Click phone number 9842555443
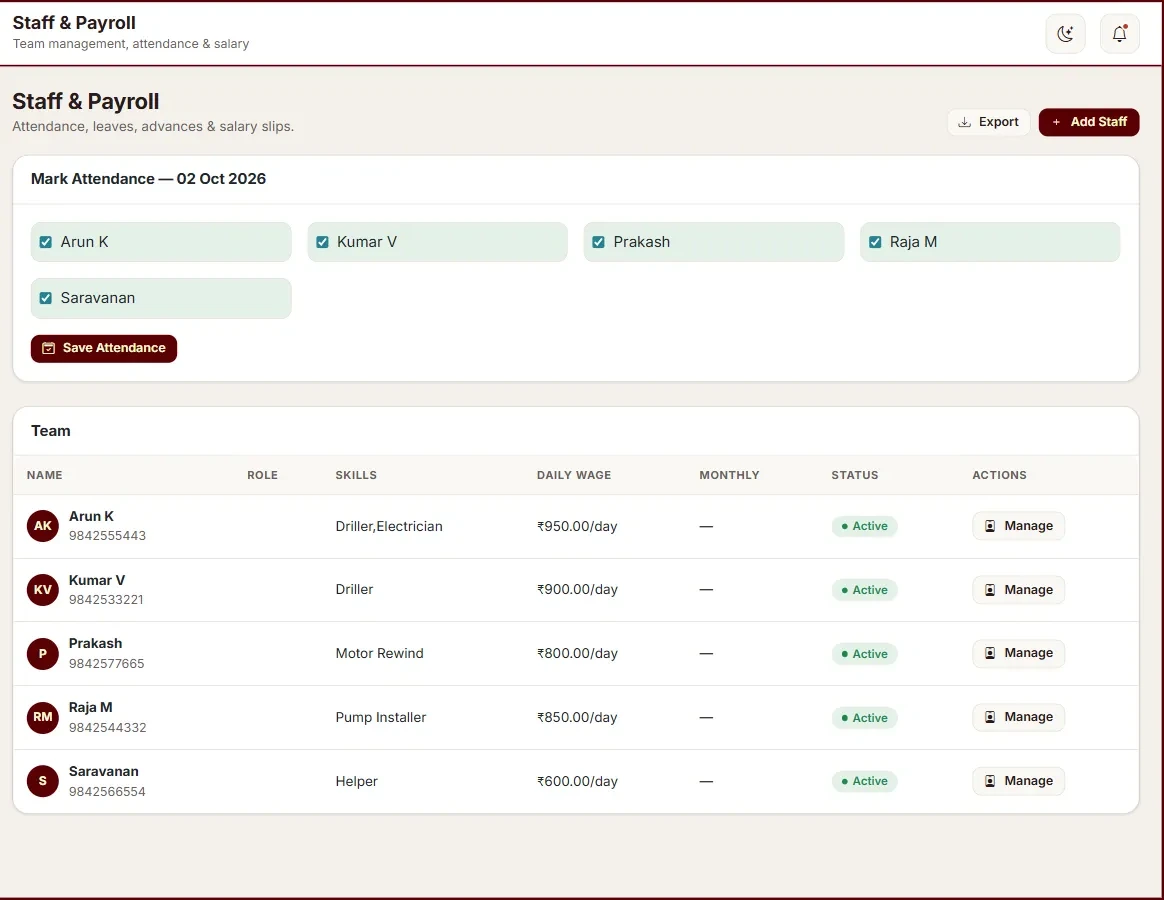The width and height of the screenshot is (1164, 900). click(x=108, y=535)
